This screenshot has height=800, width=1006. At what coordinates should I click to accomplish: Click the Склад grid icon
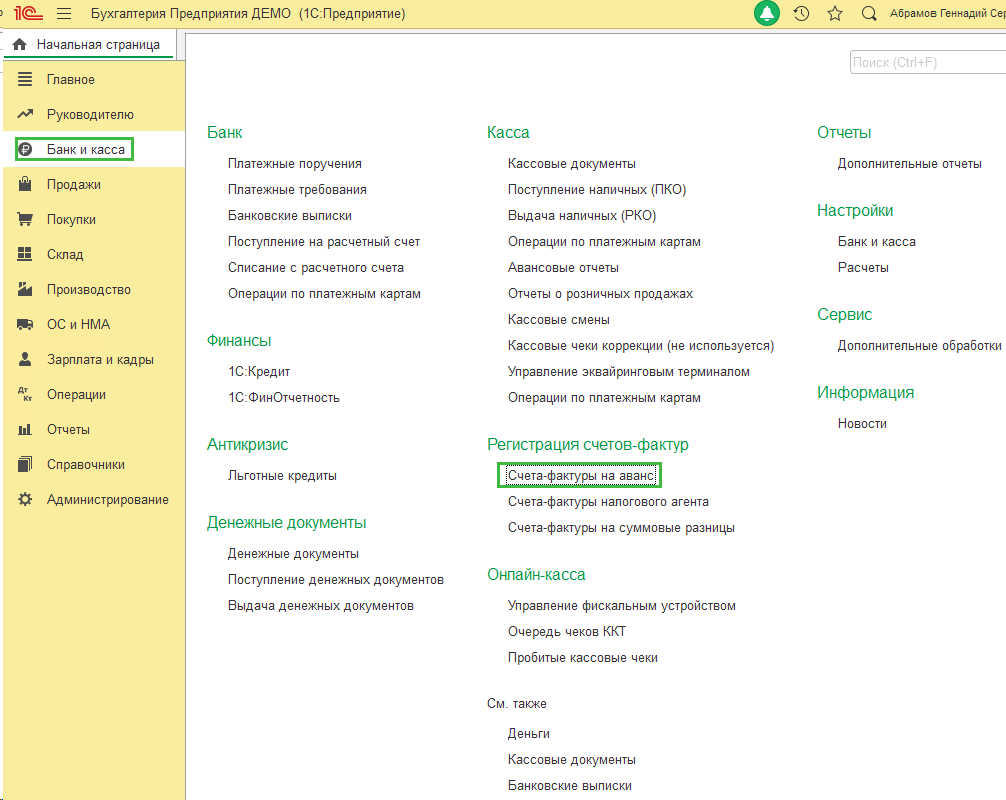click(25, 254)
